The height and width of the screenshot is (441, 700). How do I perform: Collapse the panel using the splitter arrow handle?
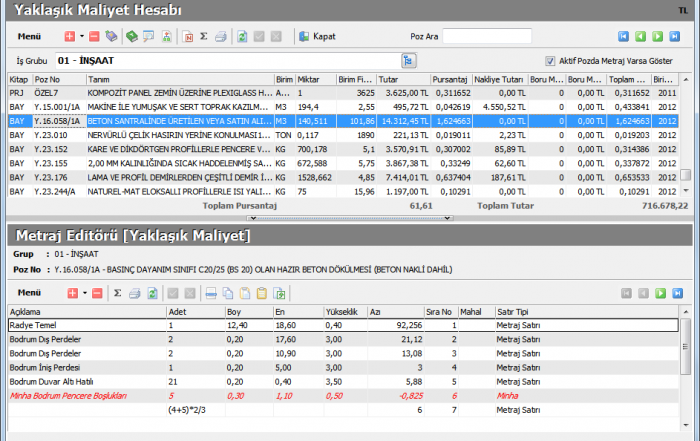click(252, 217)
